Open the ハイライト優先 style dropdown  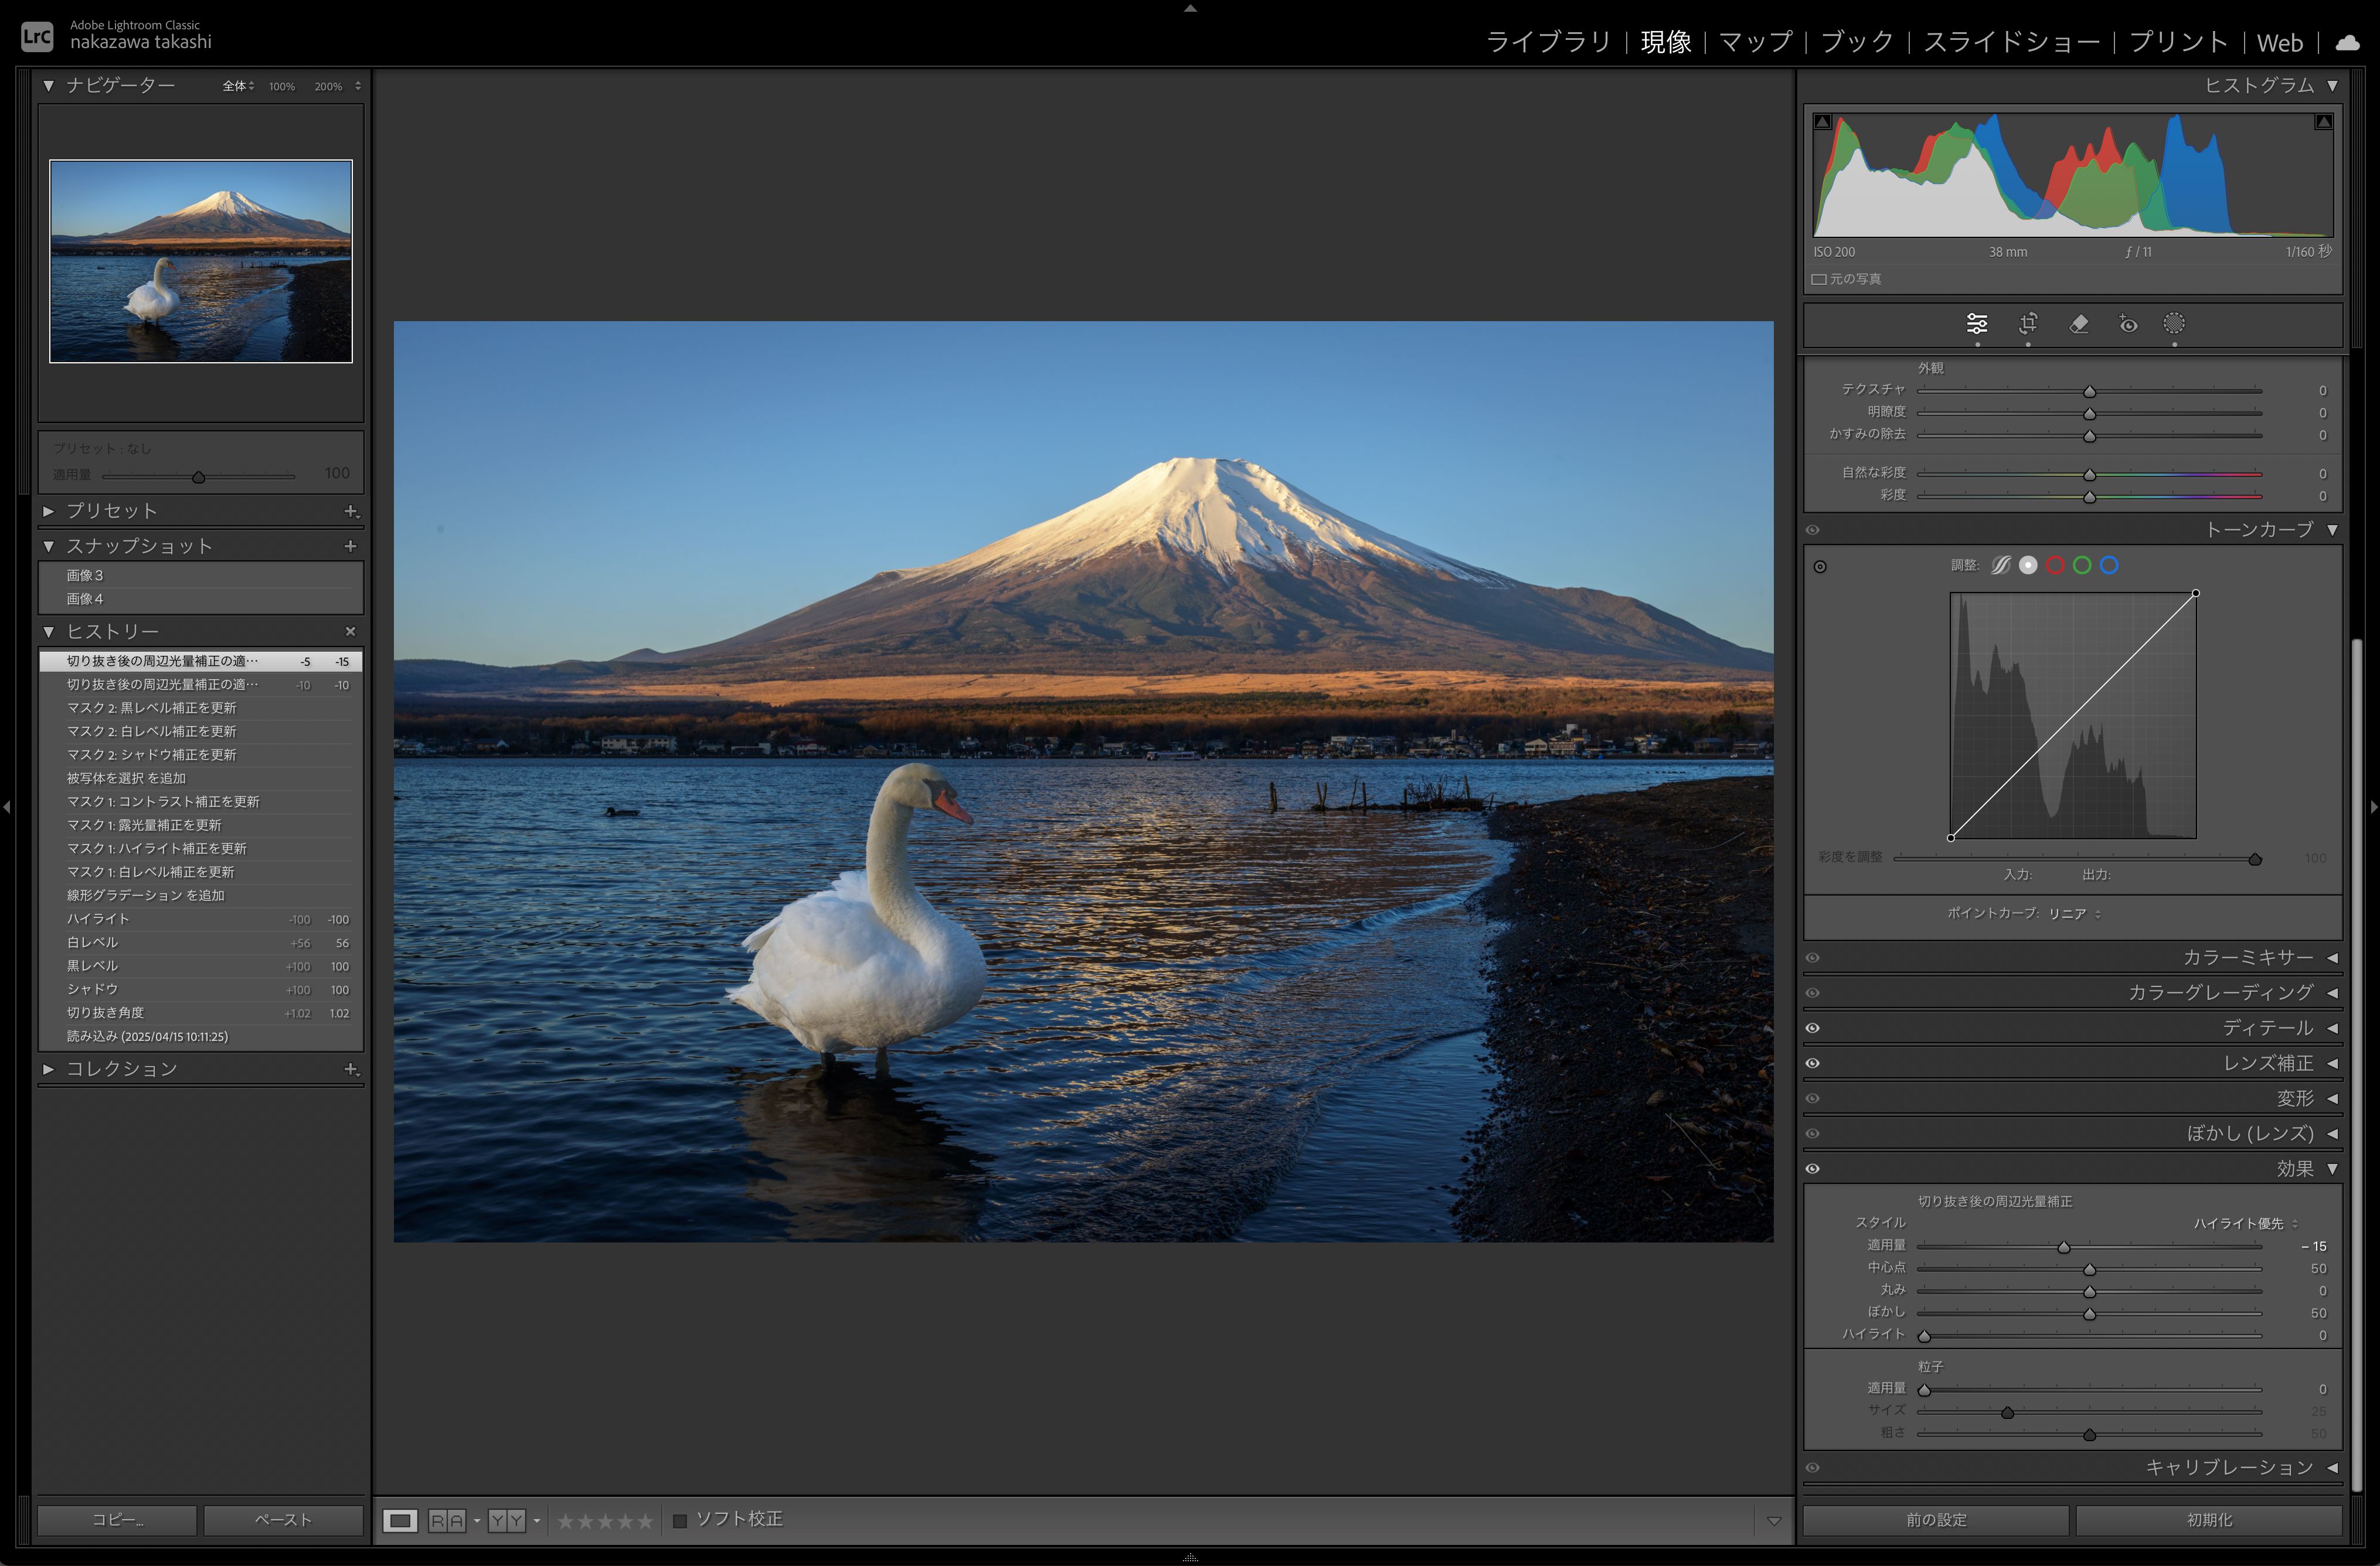point(2245,1223)
